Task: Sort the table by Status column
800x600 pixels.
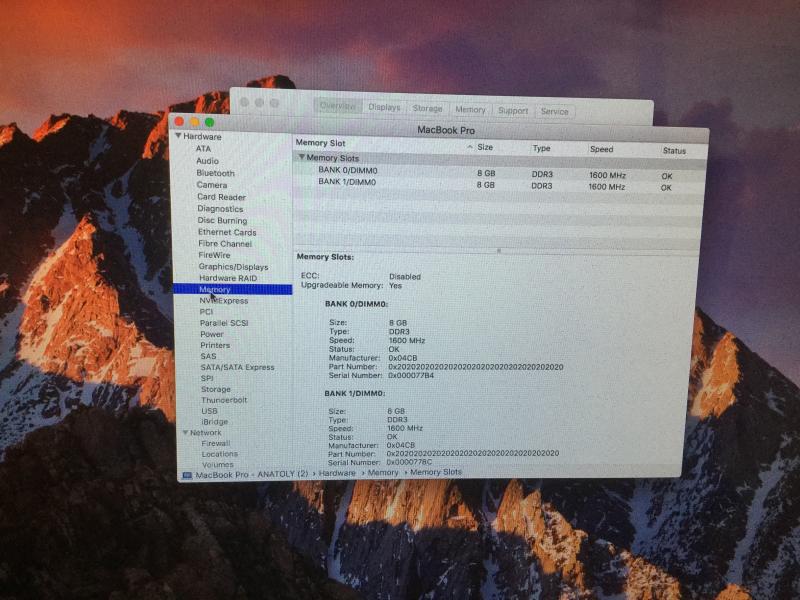Action: tap(674, 151)
